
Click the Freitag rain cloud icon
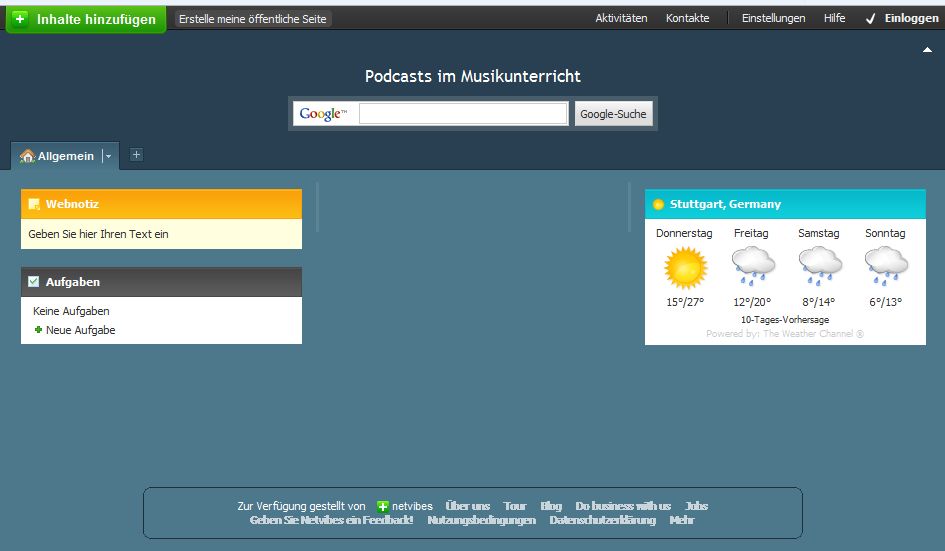tap(753, 267)
